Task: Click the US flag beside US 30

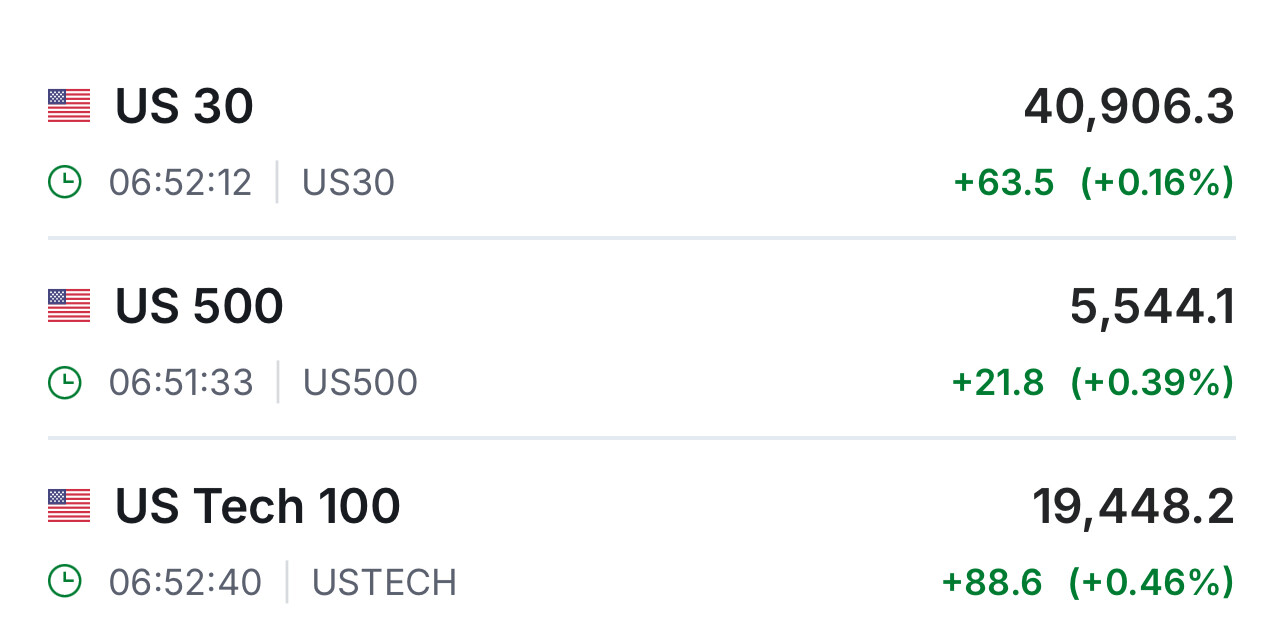Action: point(69,106)
